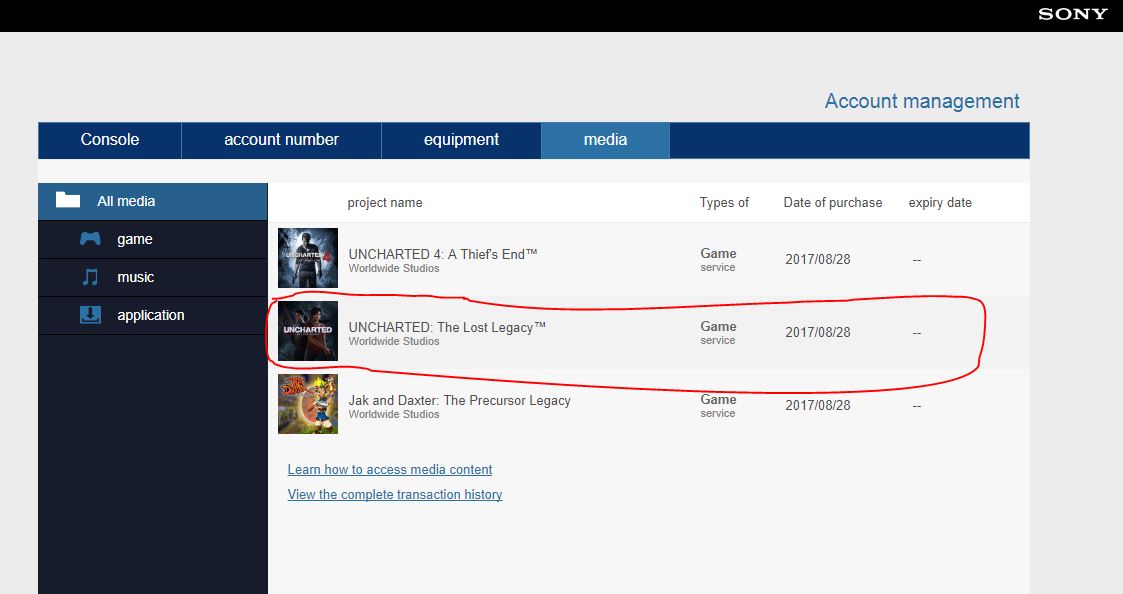Click the expiry date dashes for Uncharted 4

[x=917, y=260]
